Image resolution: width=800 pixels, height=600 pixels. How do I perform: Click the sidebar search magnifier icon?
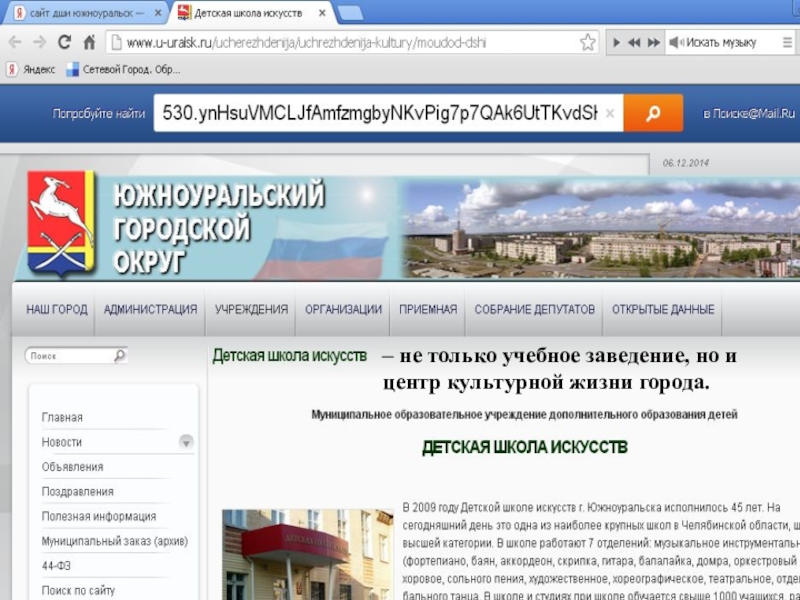120,355
